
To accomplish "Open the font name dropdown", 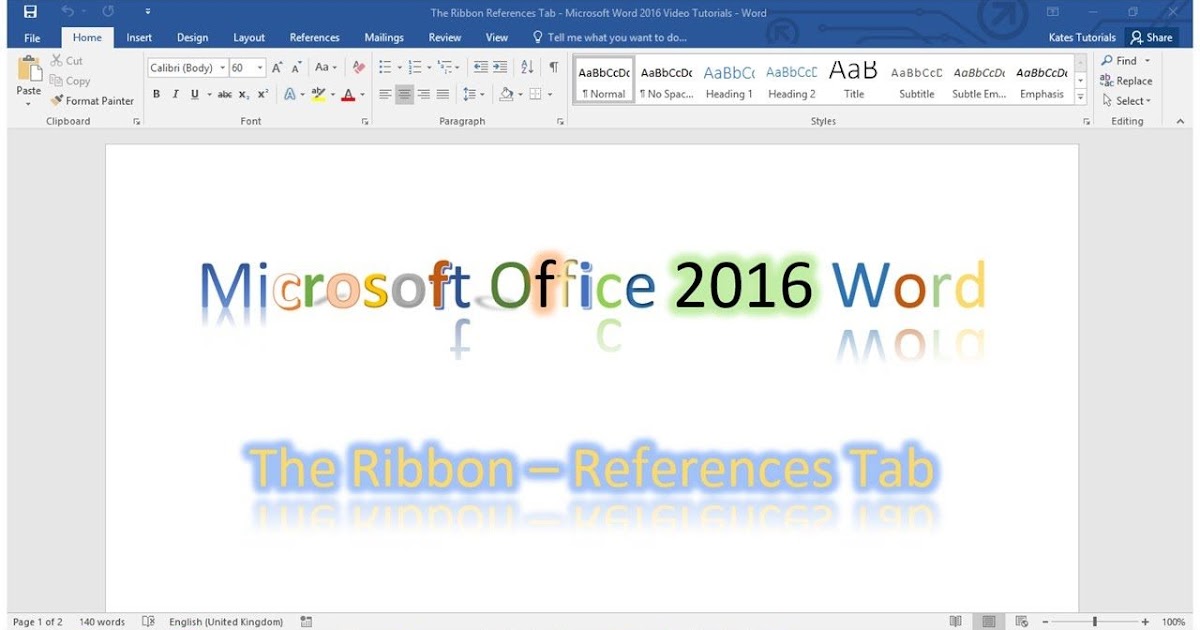I will (x=222, y=68).
